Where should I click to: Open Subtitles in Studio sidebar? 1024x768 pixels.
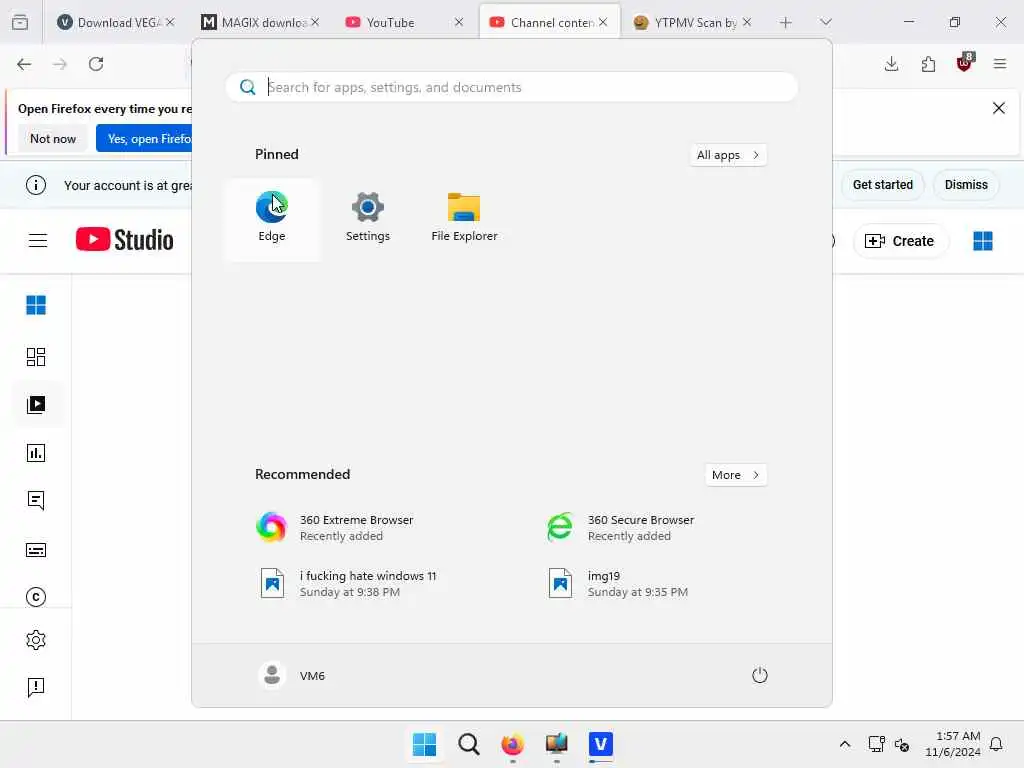click(x=36, y=550)
